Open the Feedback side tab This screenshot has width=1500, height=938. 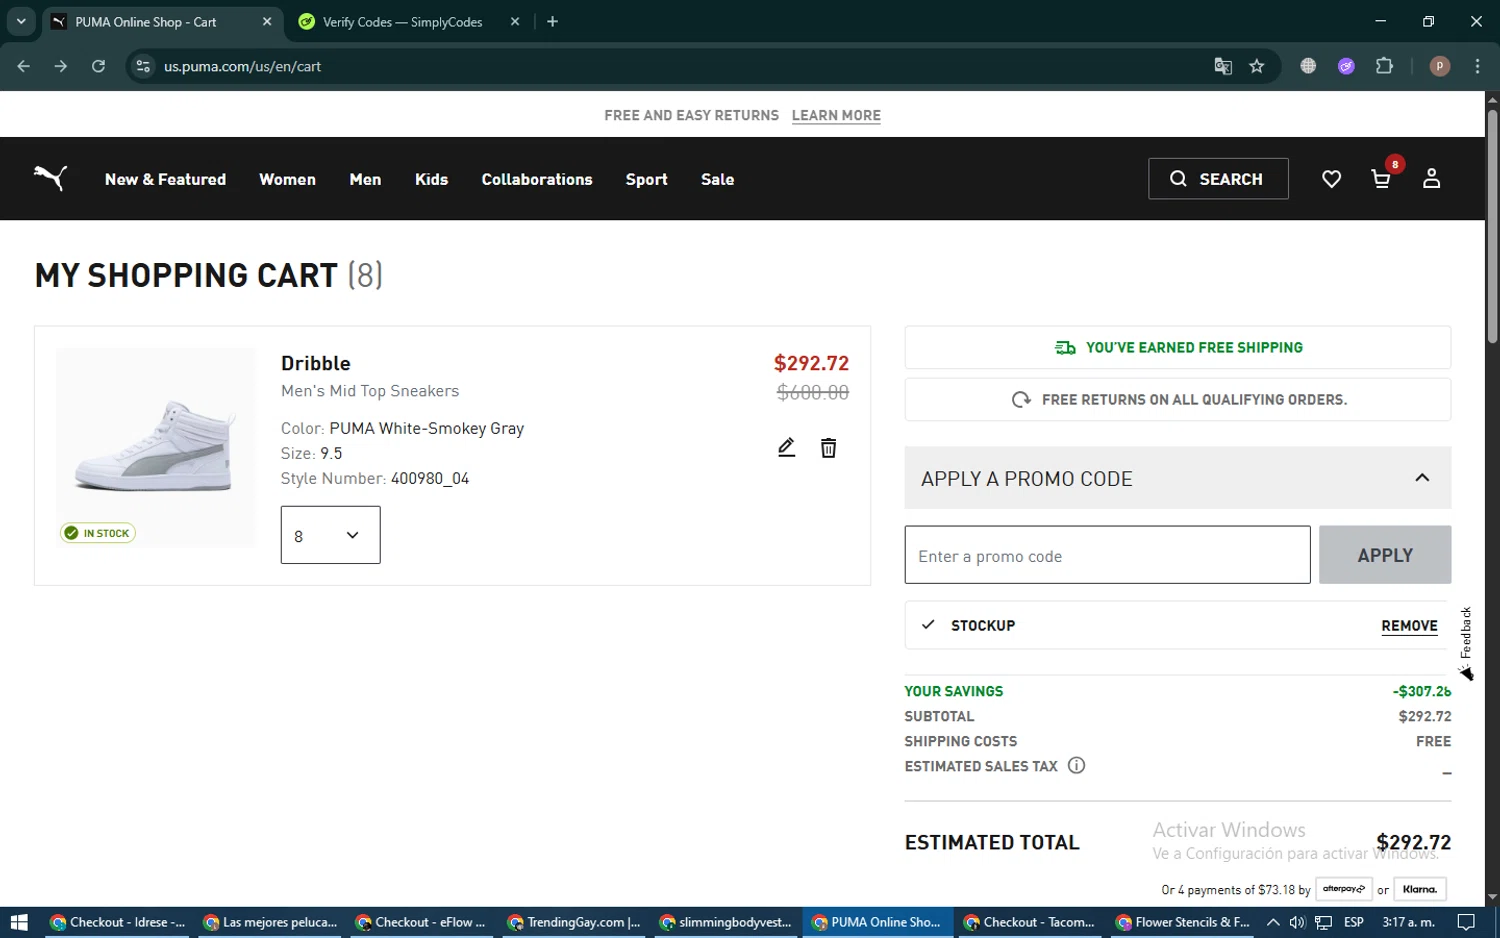pyautogui.click(x=1466, y=644)
